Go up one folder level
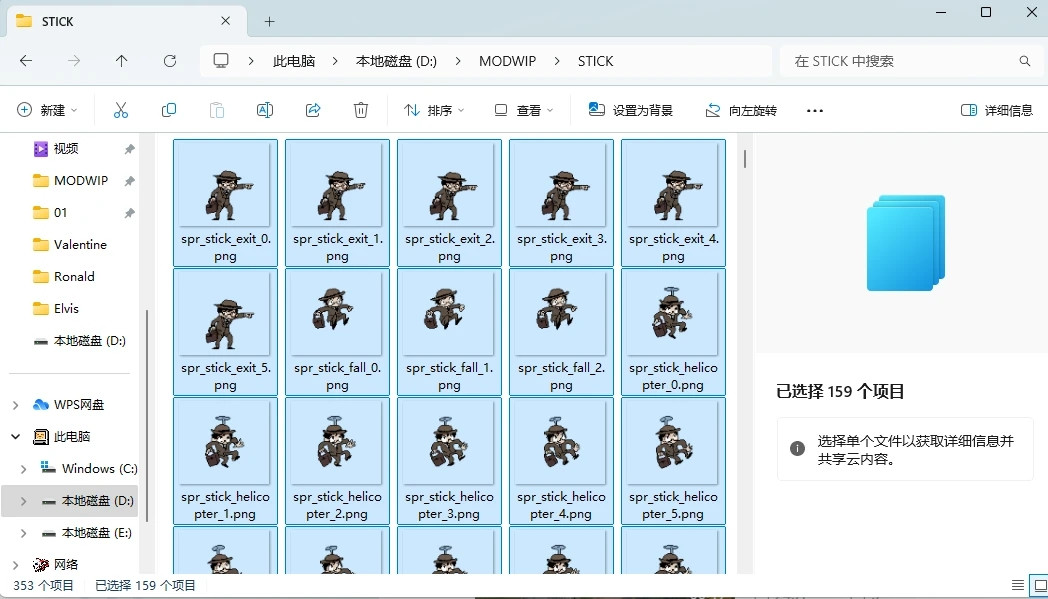The width and height of the screenshot is (1048, 599). [122, 61]
